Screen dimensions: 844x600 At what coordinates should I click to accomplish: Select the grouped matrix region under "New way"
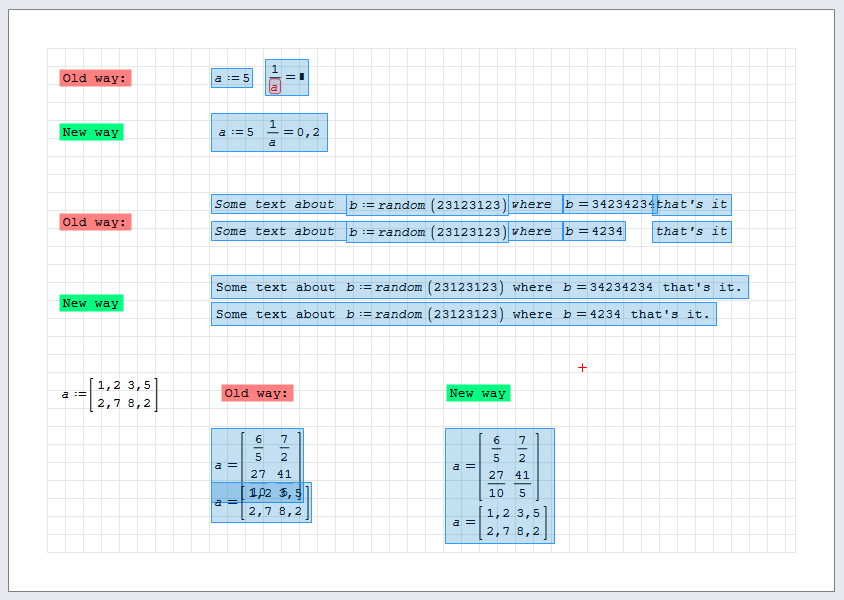click(x=499, y=486)
